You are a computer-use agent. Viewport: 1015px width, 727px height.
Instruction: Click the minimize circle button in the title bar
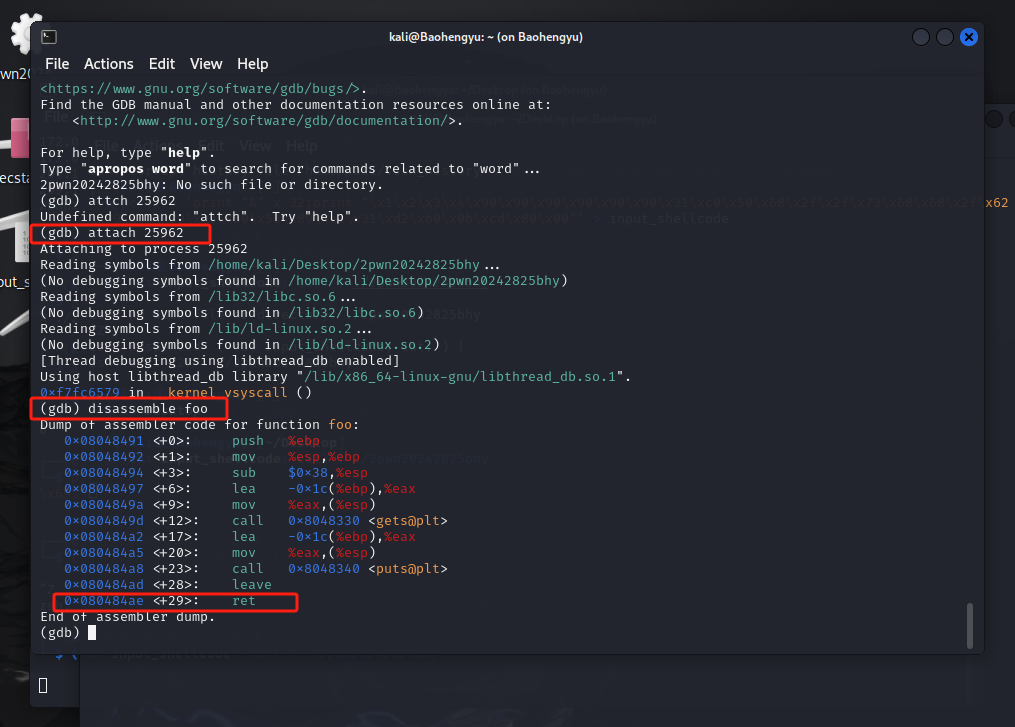click(x=921, y=37)
